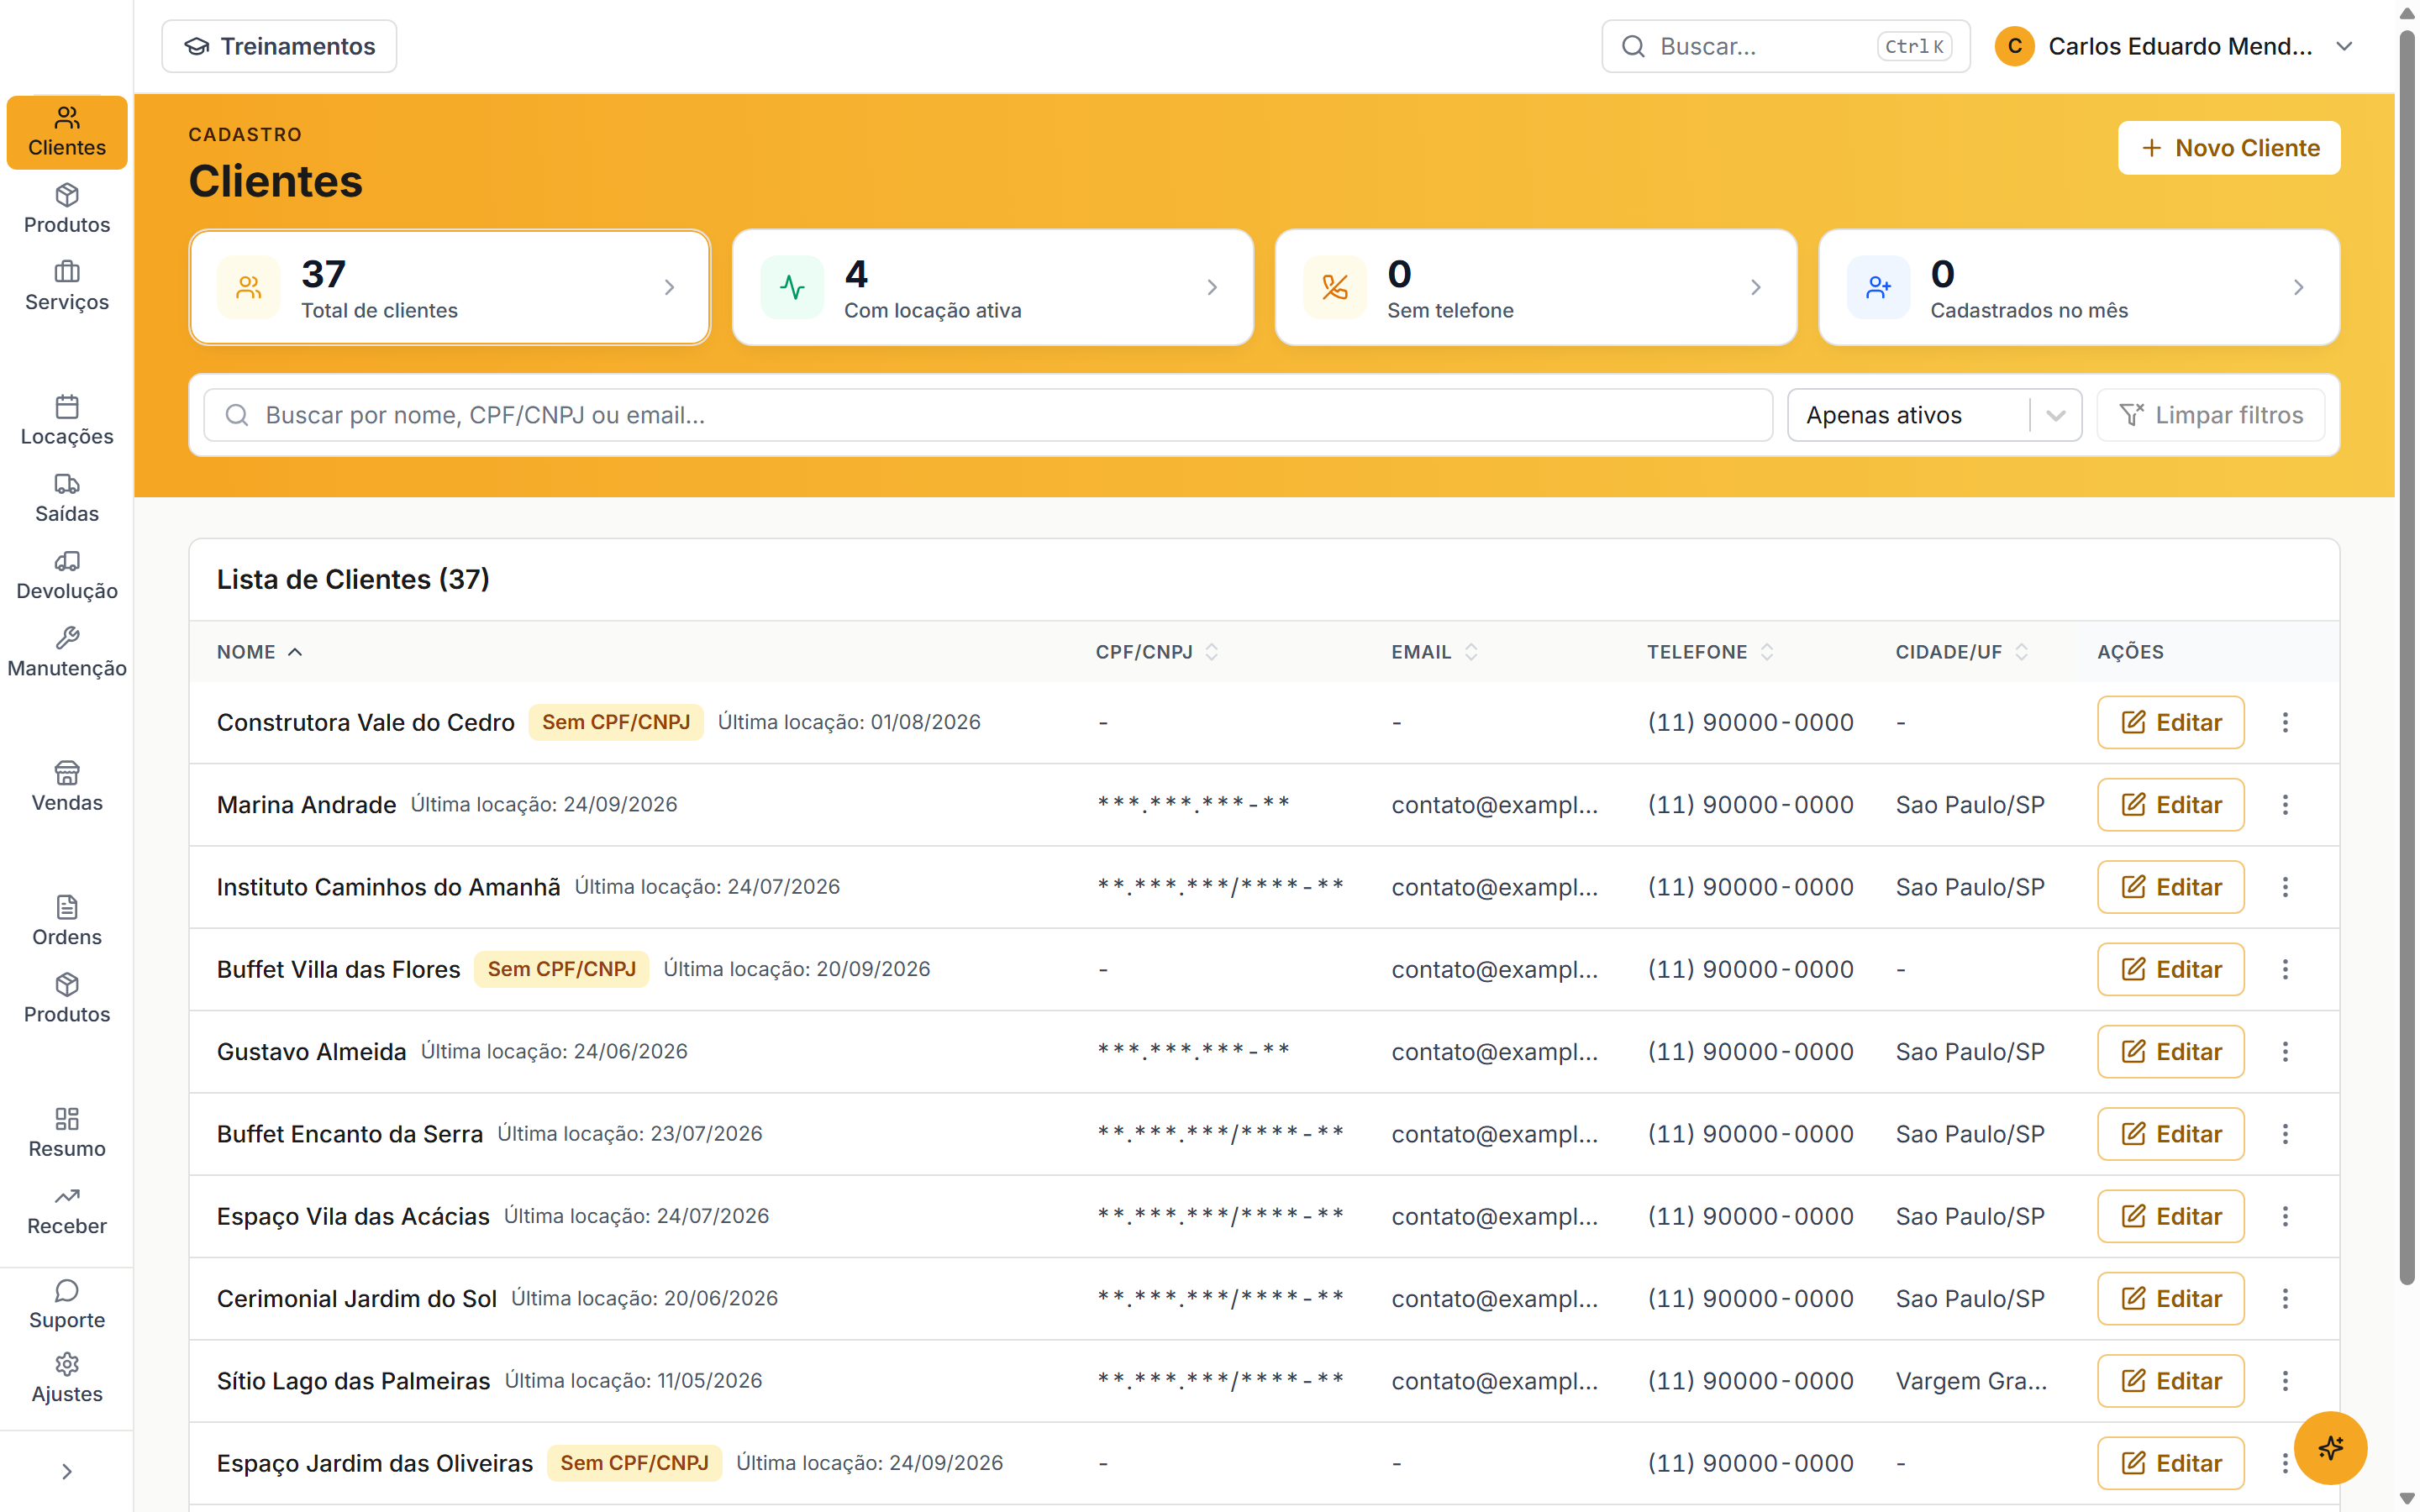Click Limpar filtros
The height and width of the screenshot is (1512, 2420).
pos(2211,415)
